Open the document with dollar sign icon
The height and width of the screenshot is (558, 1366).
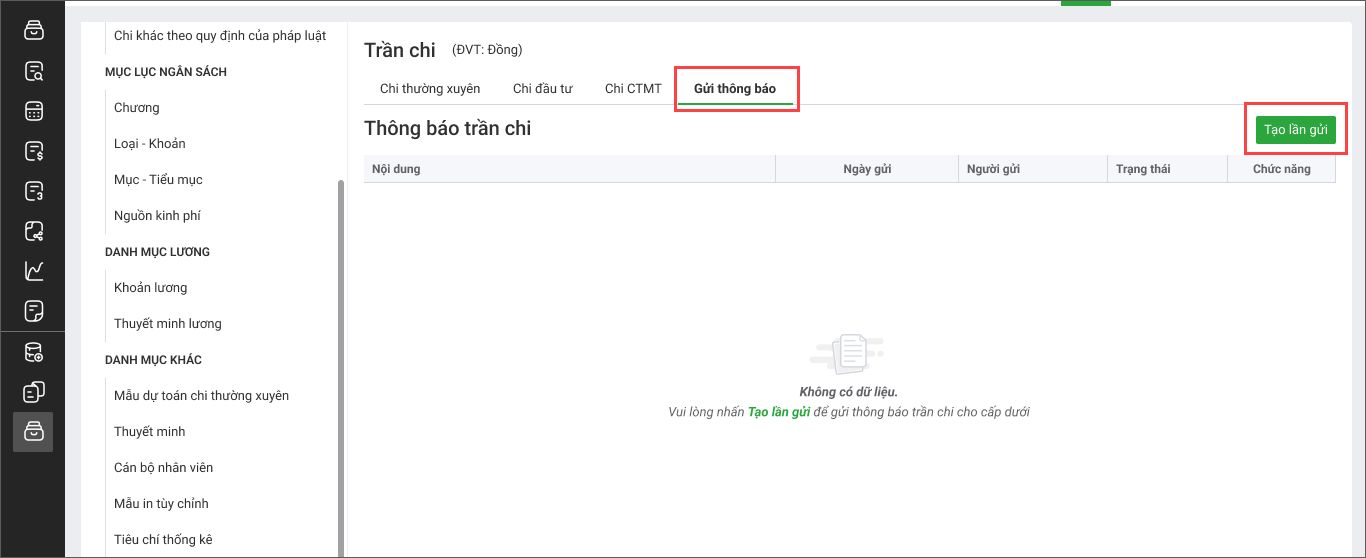(x=34, y=151)
